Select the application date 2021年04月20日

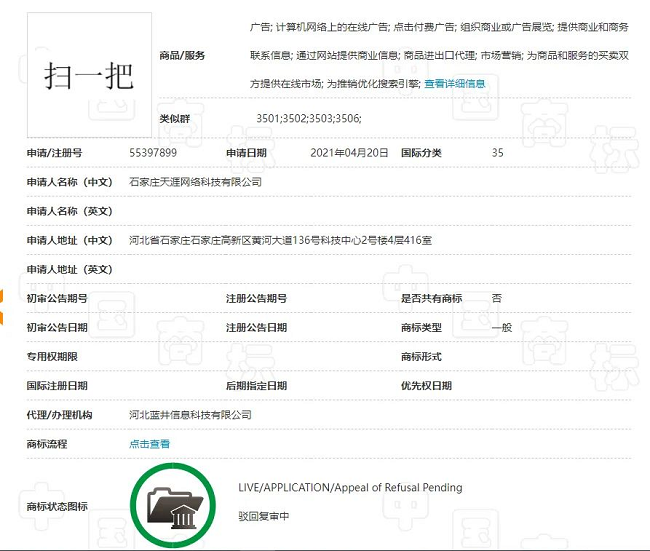coord(349,153)
